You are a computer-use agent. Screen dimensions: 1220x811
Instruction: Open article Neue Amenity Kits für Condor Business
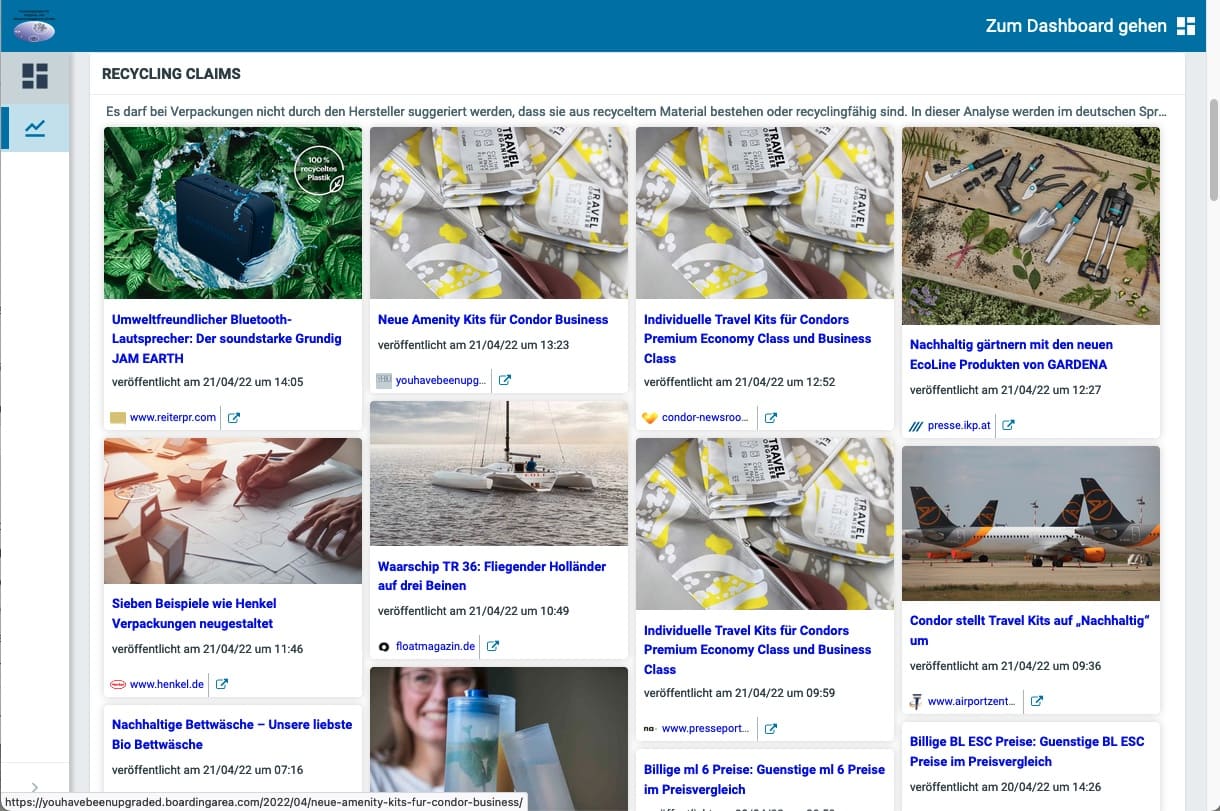[493, 319]
